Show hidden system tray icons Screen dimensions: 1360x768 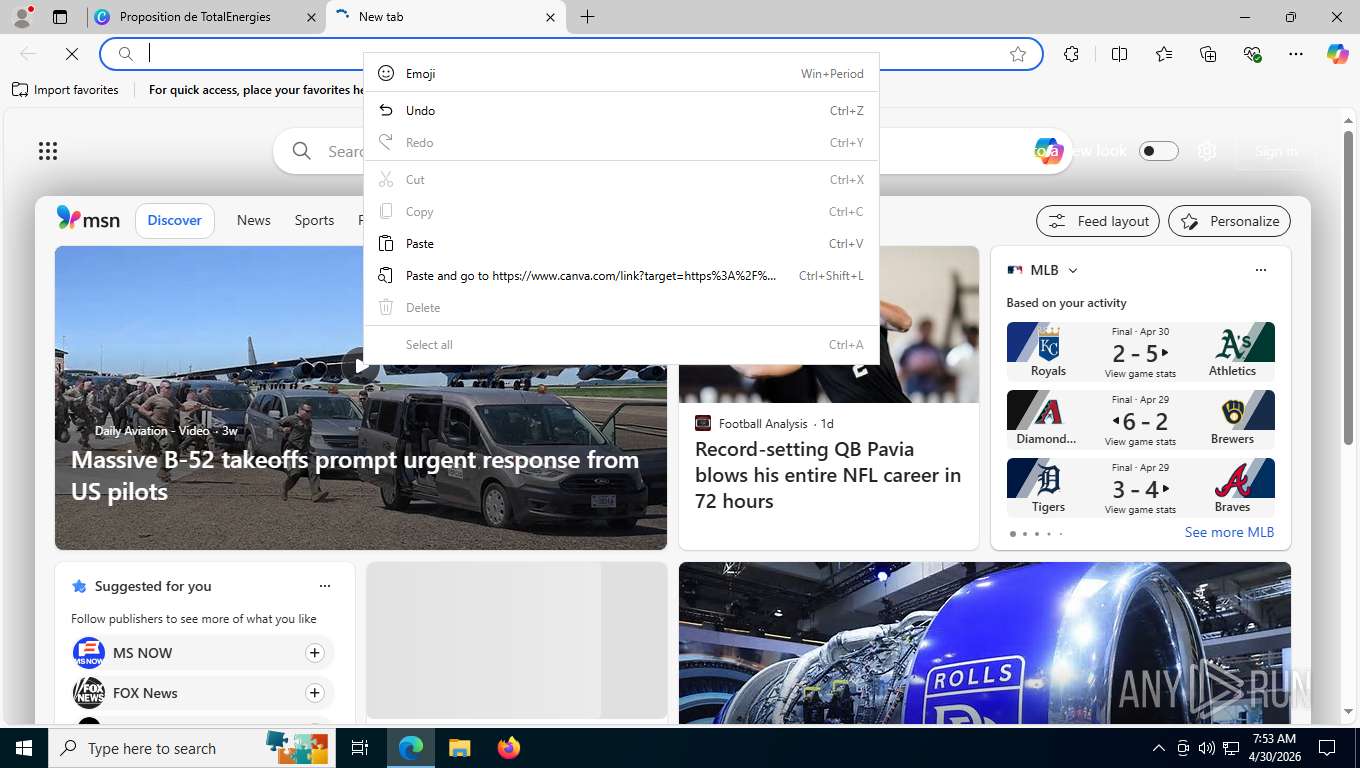coord(1159,748)
